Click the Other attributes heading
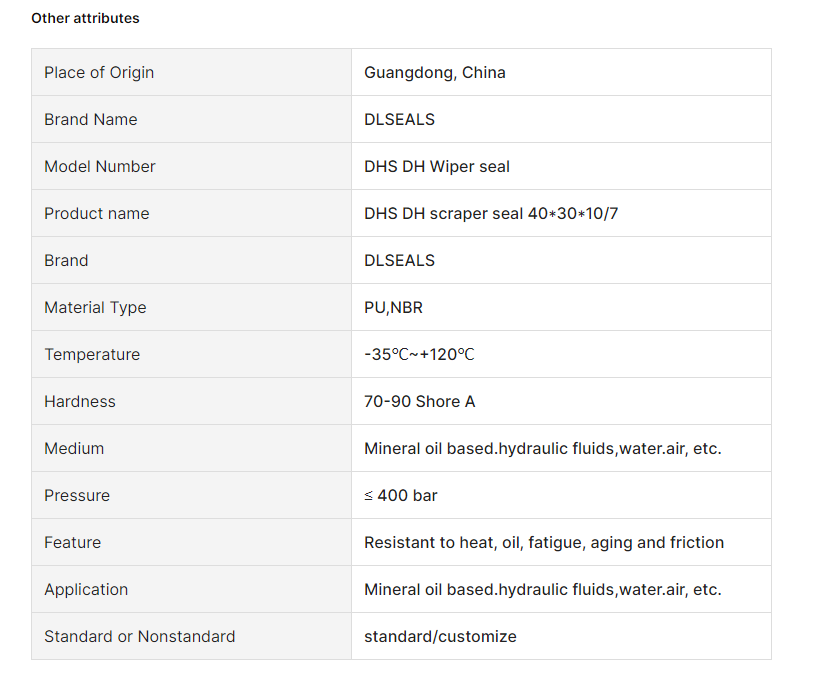The height and width of the screenshot is (677, 834). pyautogui.click(x=85, y=18)
